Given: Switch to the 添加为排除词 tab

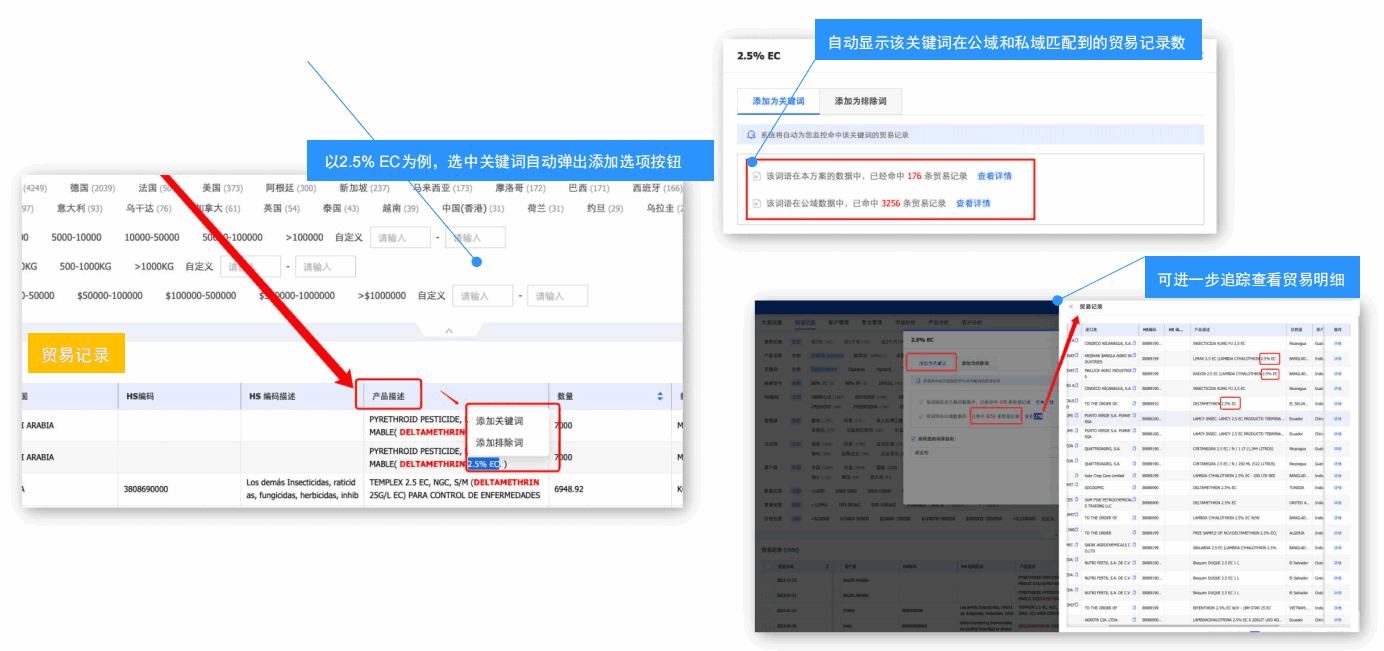Looking at the screenshot, I should 861,102.
